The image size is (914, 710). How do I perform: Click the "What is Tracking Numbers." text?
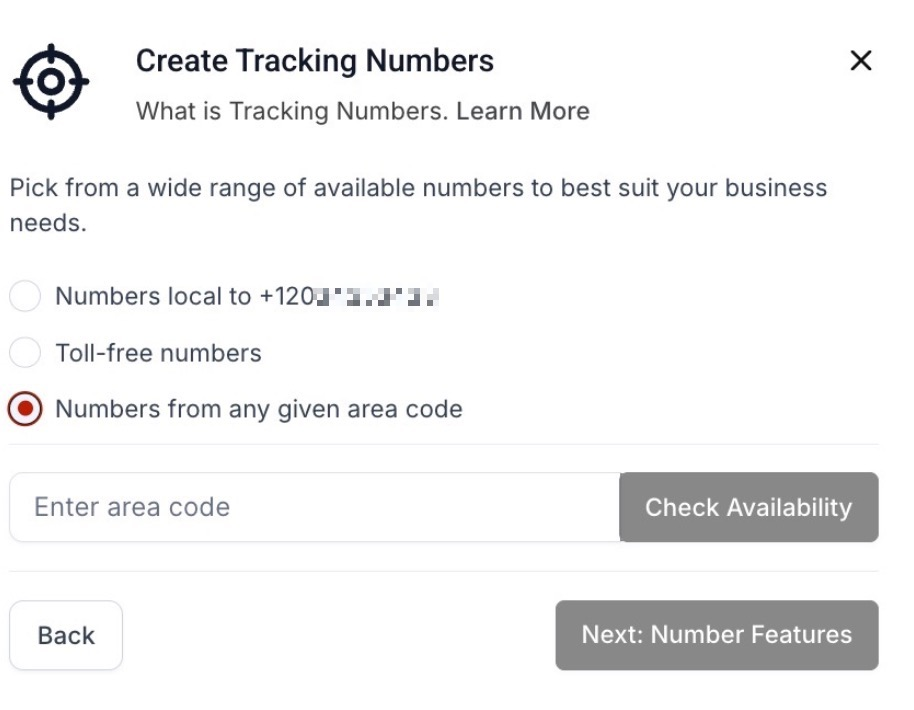click(x=292, y=111)
